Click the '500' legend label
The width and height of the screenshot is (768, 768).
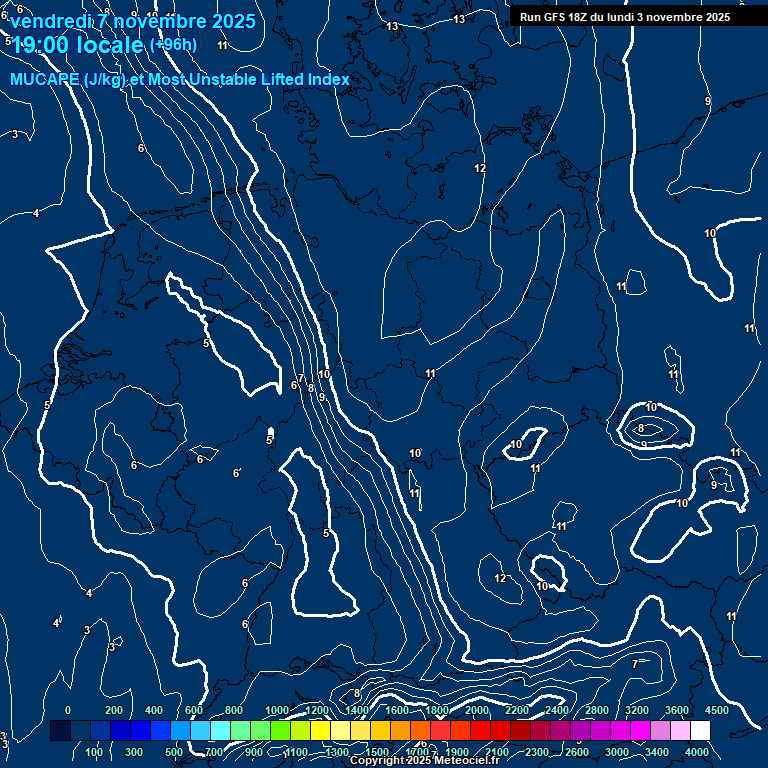(174, 752)
